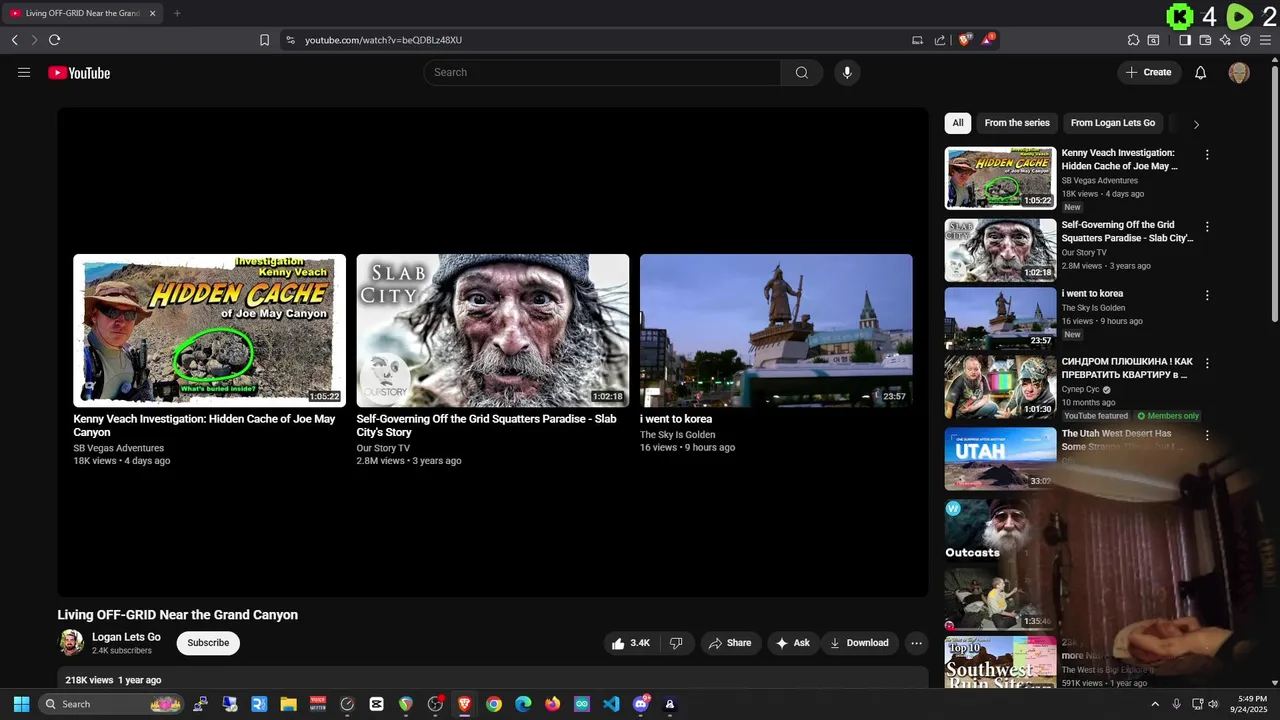
Task: Open the Logan Lets Go channel link
Action: click(x=126, y=637)
